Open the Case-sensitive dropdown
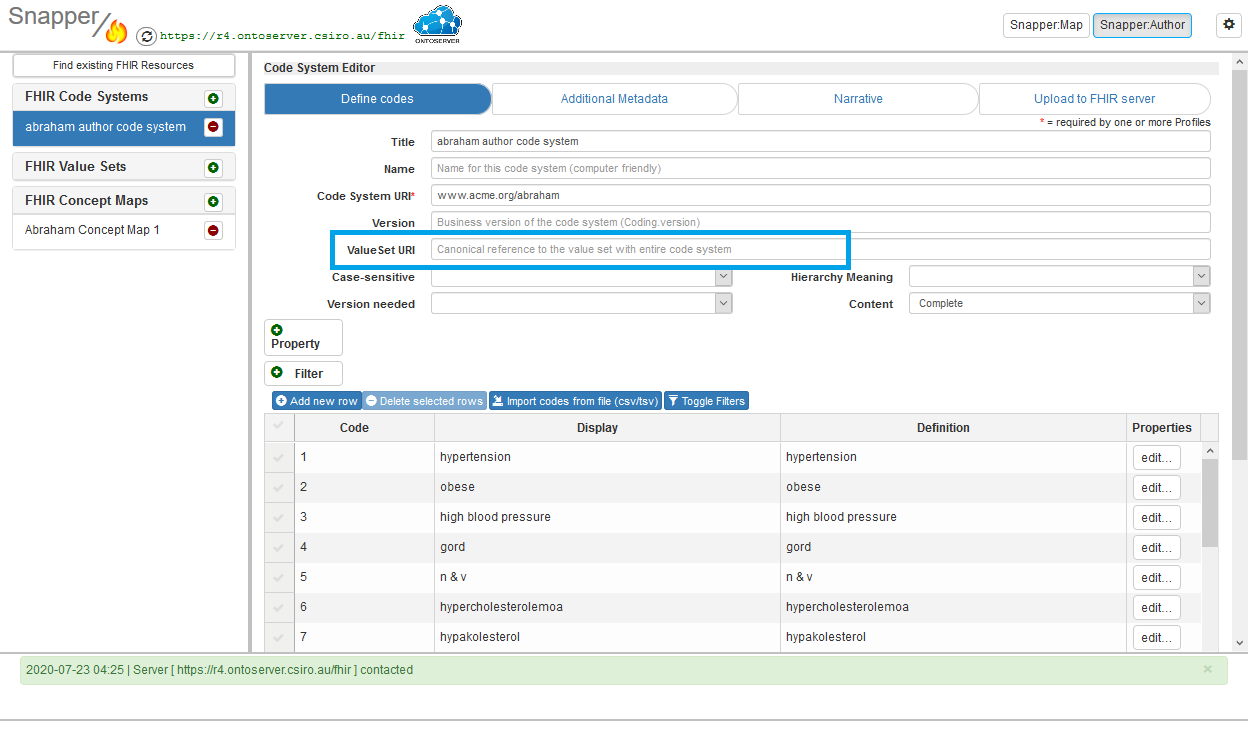The height and width of the screenshot is (739, 1248). (581, 277)
